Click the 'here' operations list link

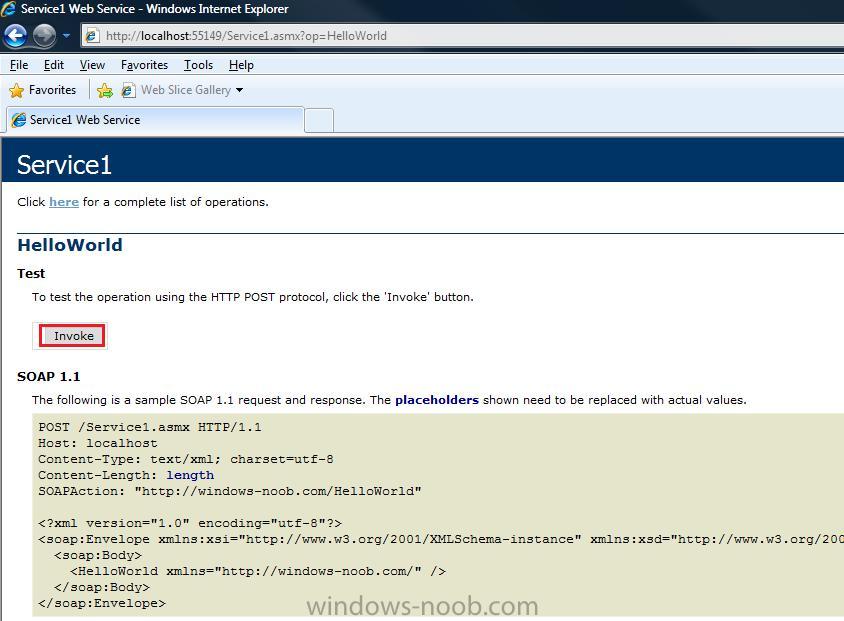[x=64, y=202]
